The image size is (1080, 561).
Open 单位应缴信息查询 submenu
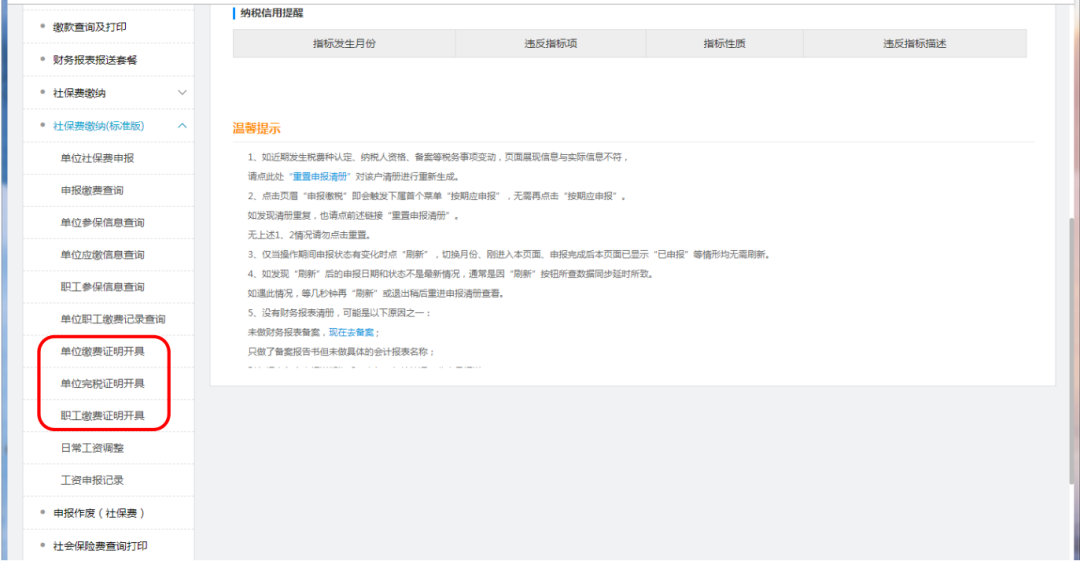tap(103, 255)
